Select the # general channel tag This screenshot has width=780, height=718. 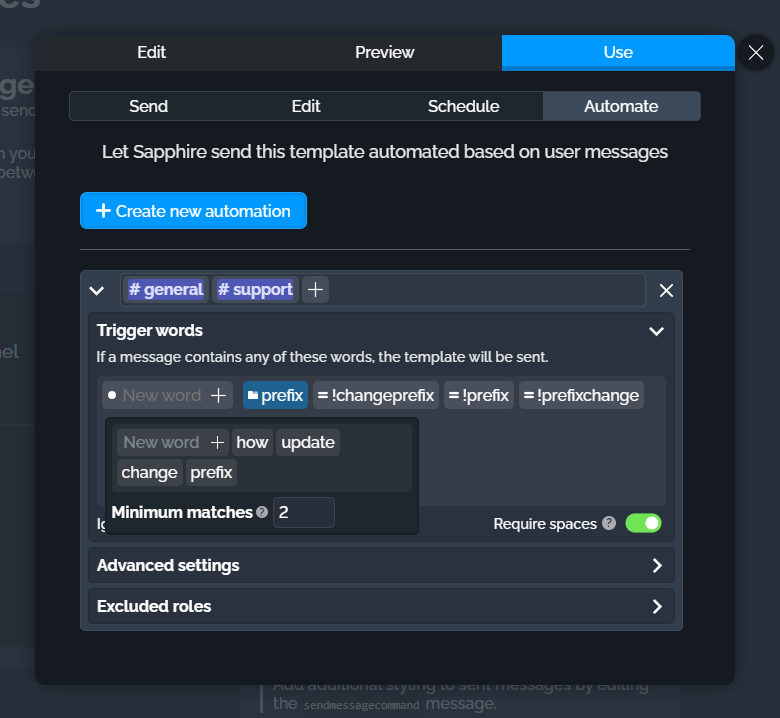[x=166, y=290]
